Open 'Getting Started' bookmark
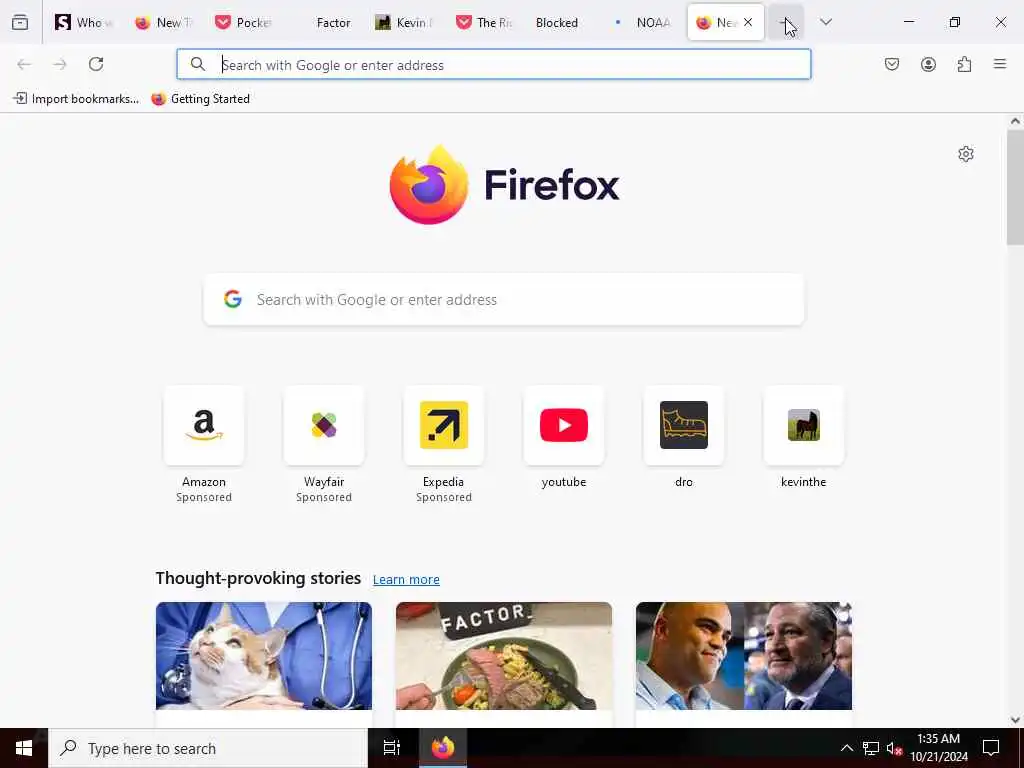 pos(200,99)
